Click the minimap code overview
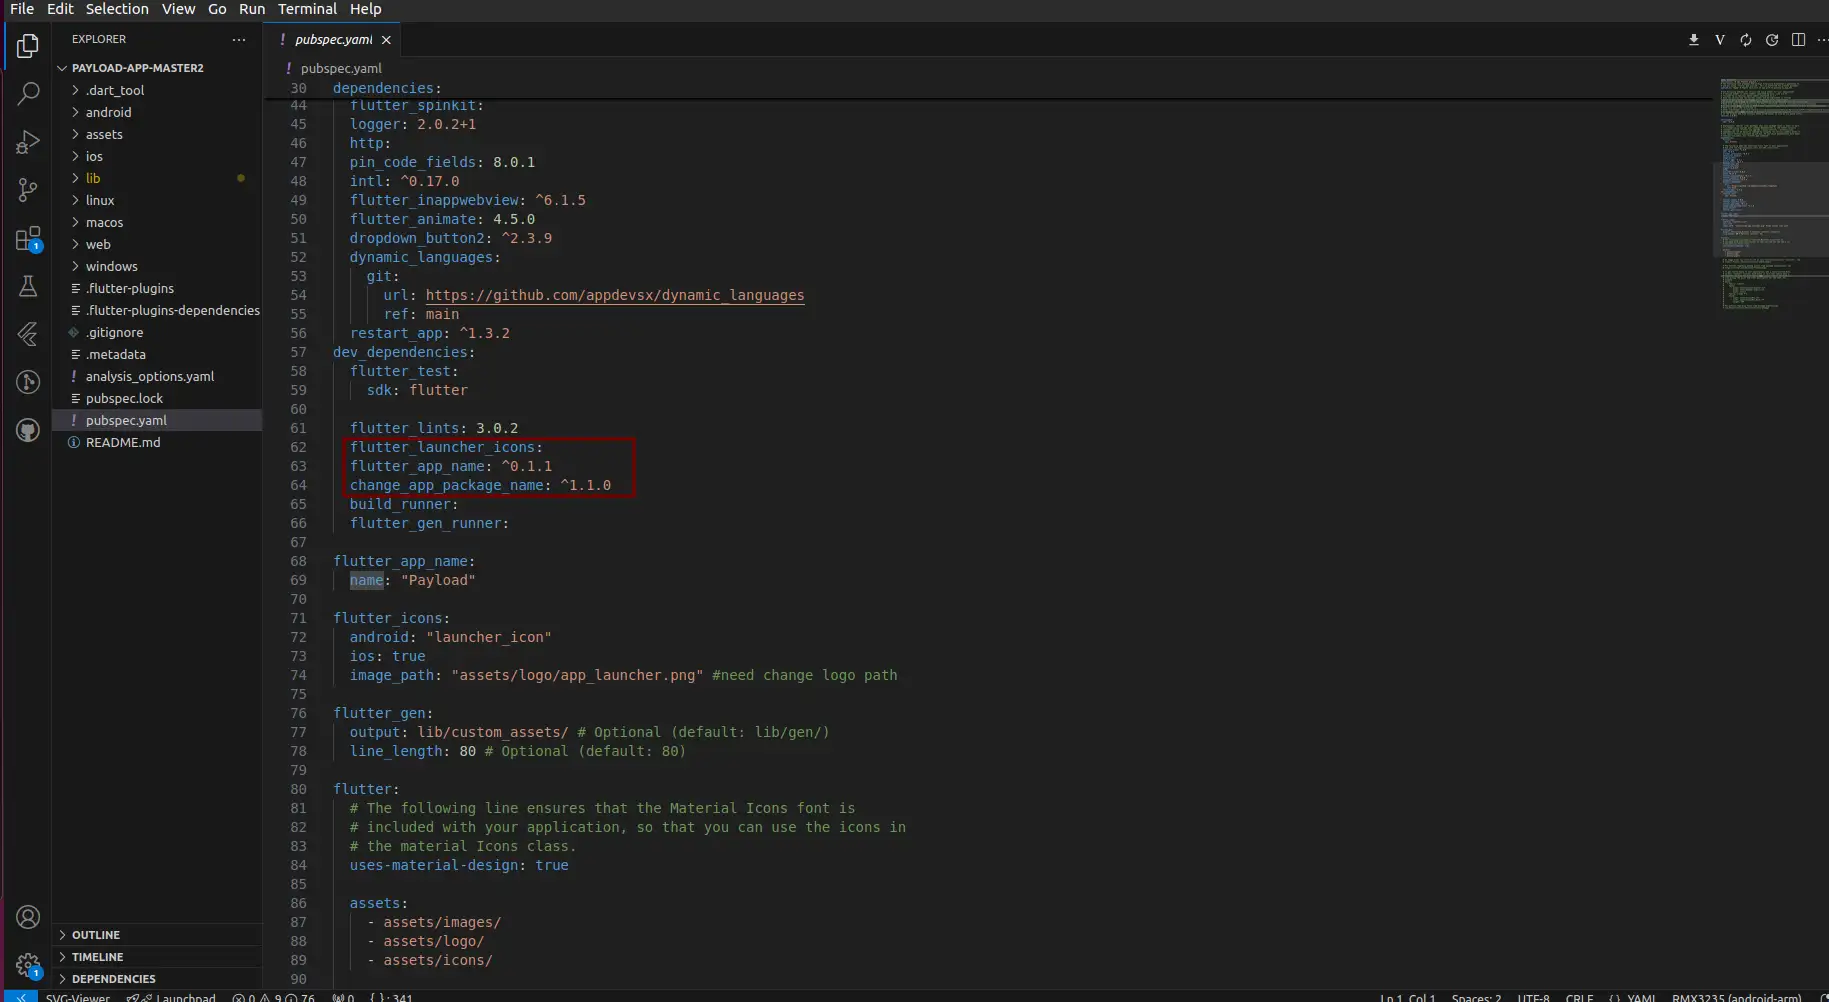 [1769, 194]
